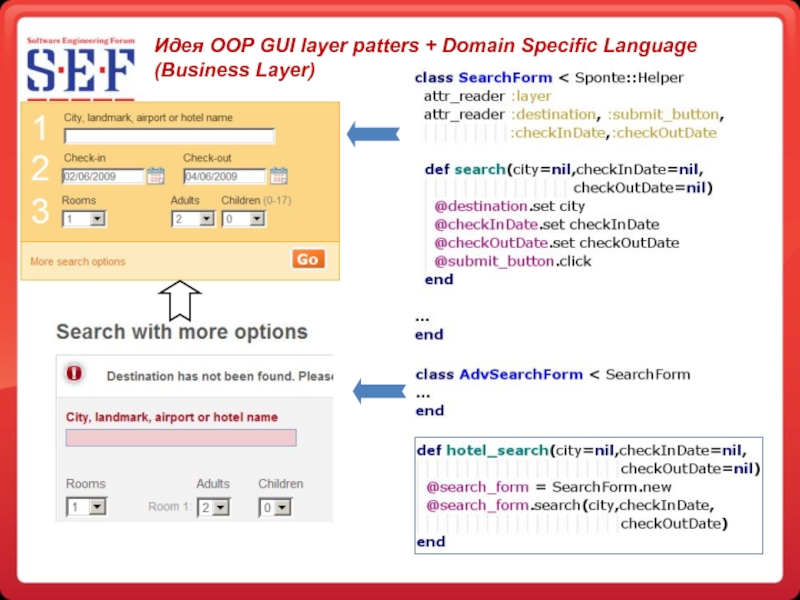Focus the destination name field in yellow form
The width and height of the screenshot is (800, 600).
click(x=169, y=136)
